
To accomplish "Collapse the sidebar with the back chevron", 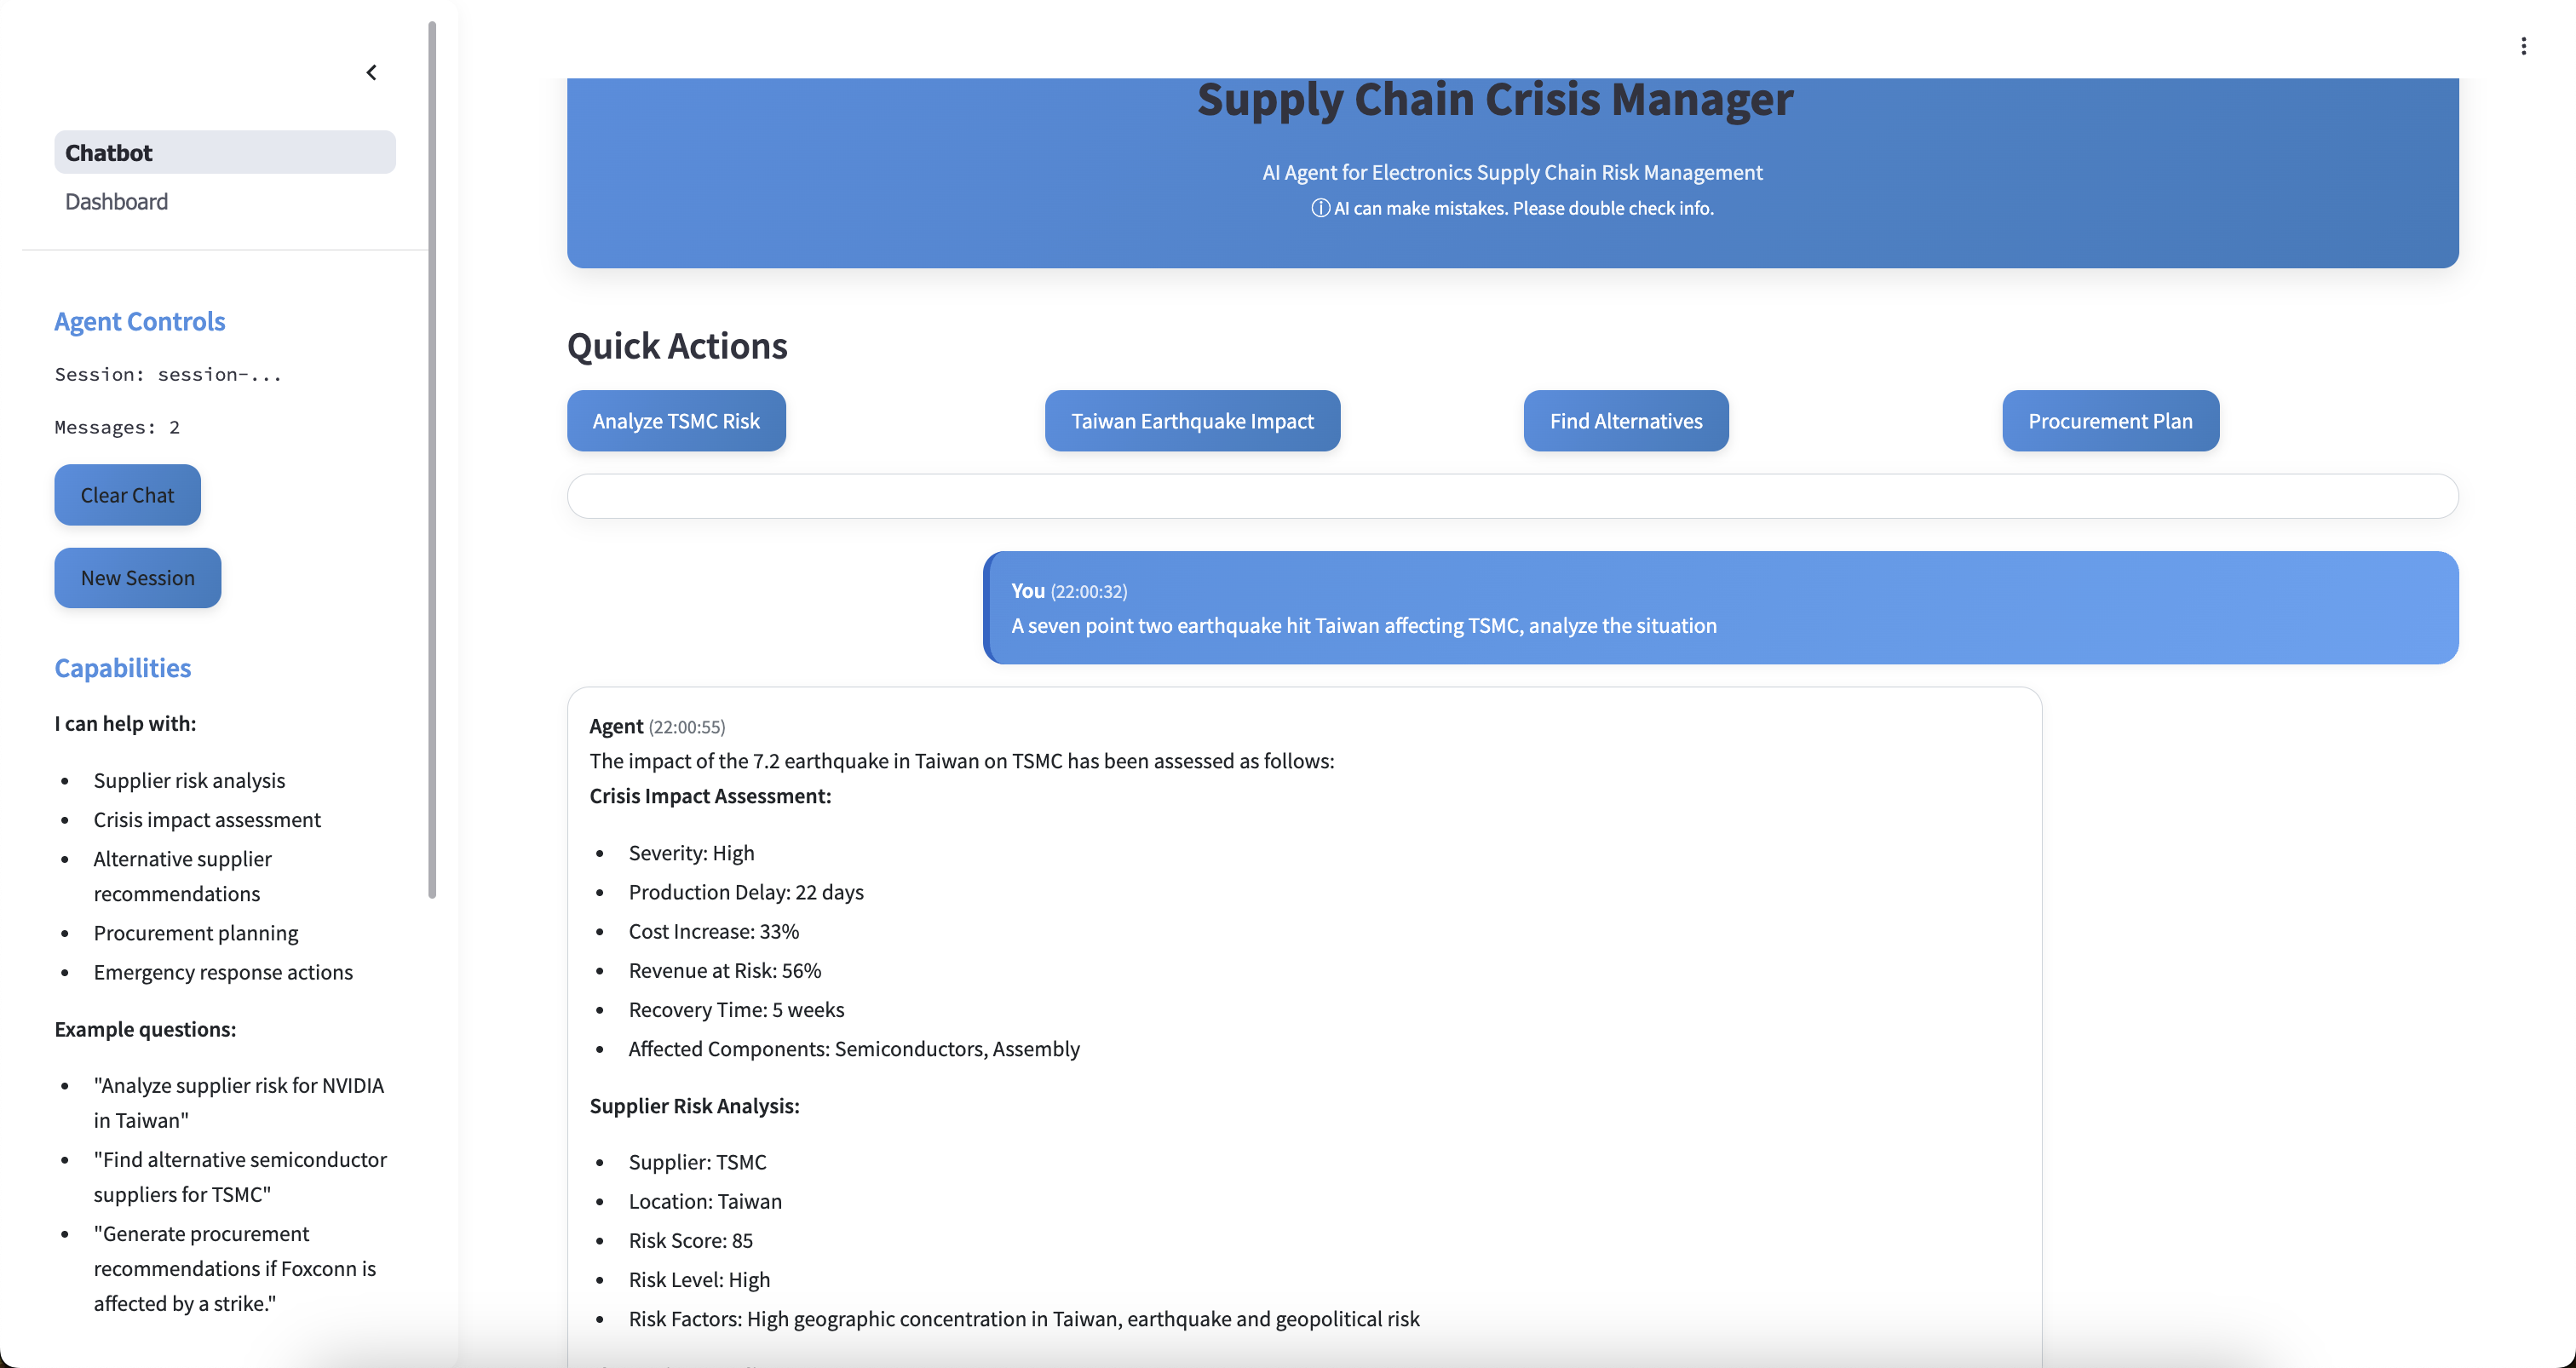I will pyautogui.click(x=371, y=72).
